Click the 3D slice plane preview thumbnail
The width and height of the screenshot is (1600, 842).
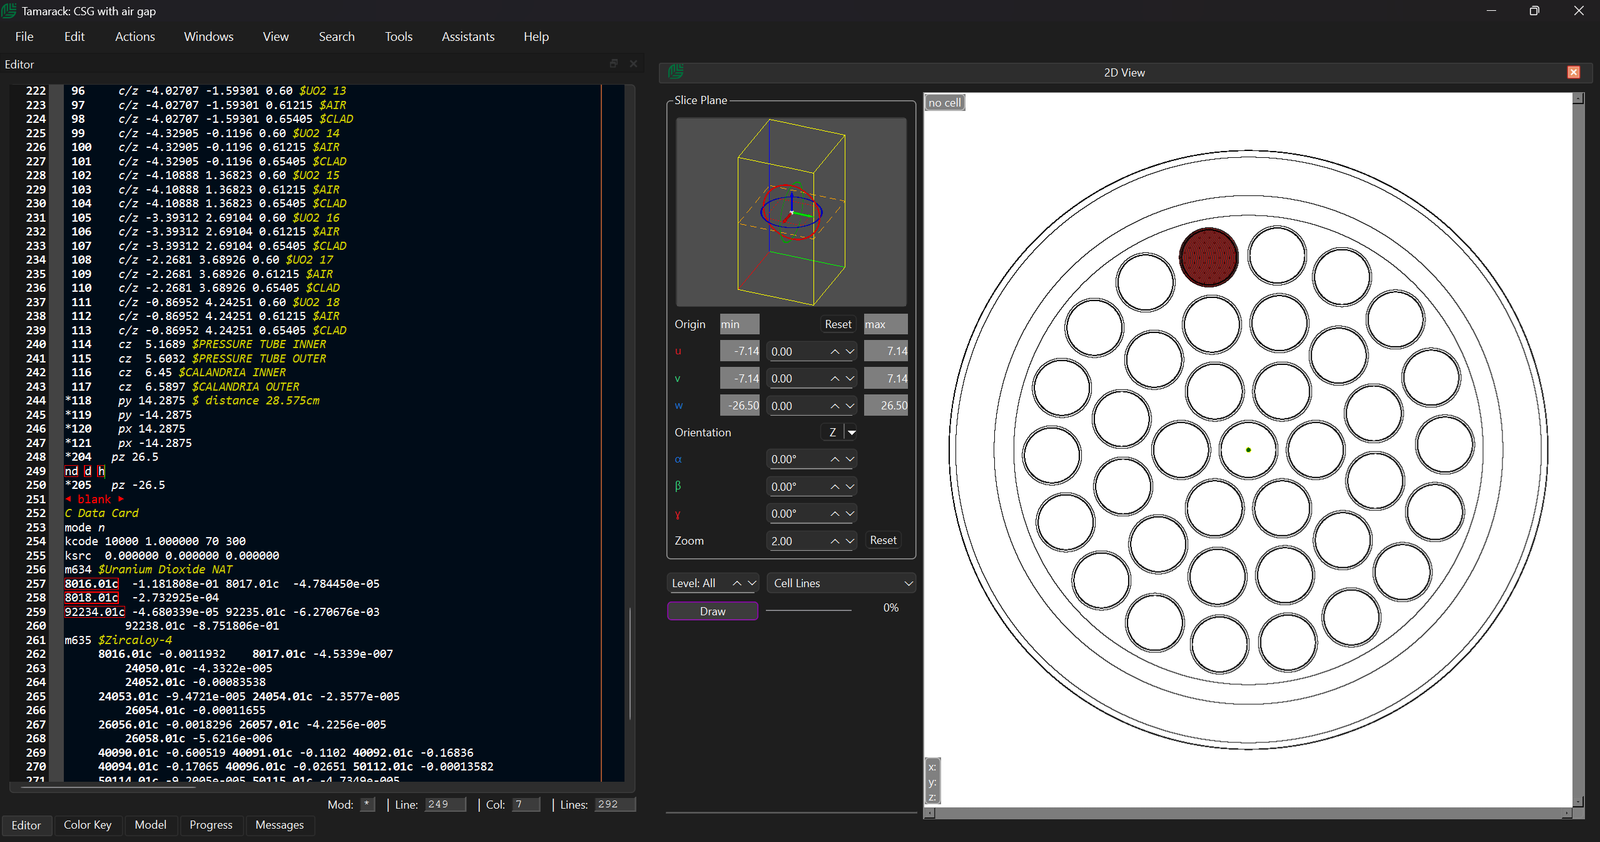point(791,212)
